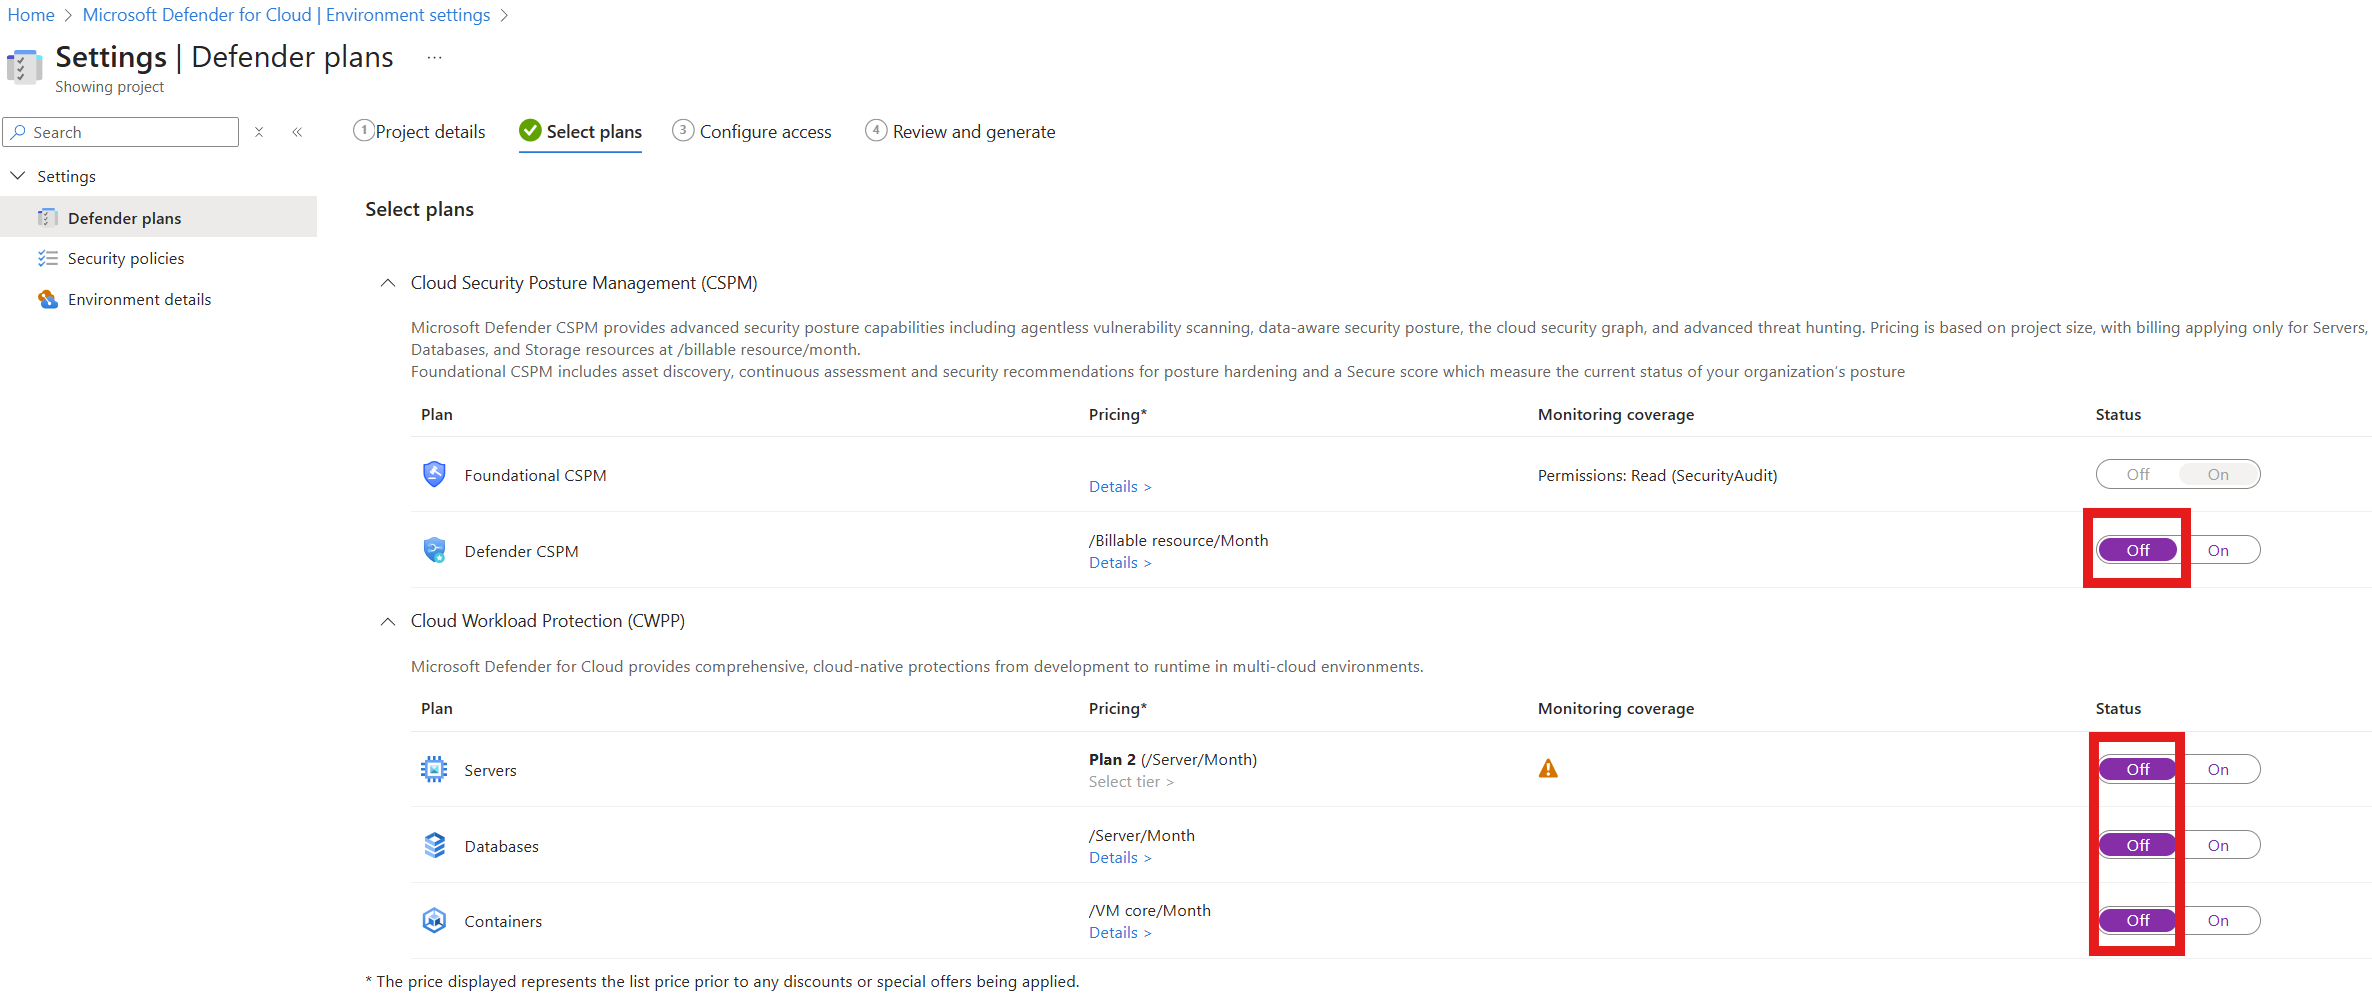This screenshot has height=997, width=2372.
Task: Click the Containers plan hexagon icon
Action: coord(434,920)
